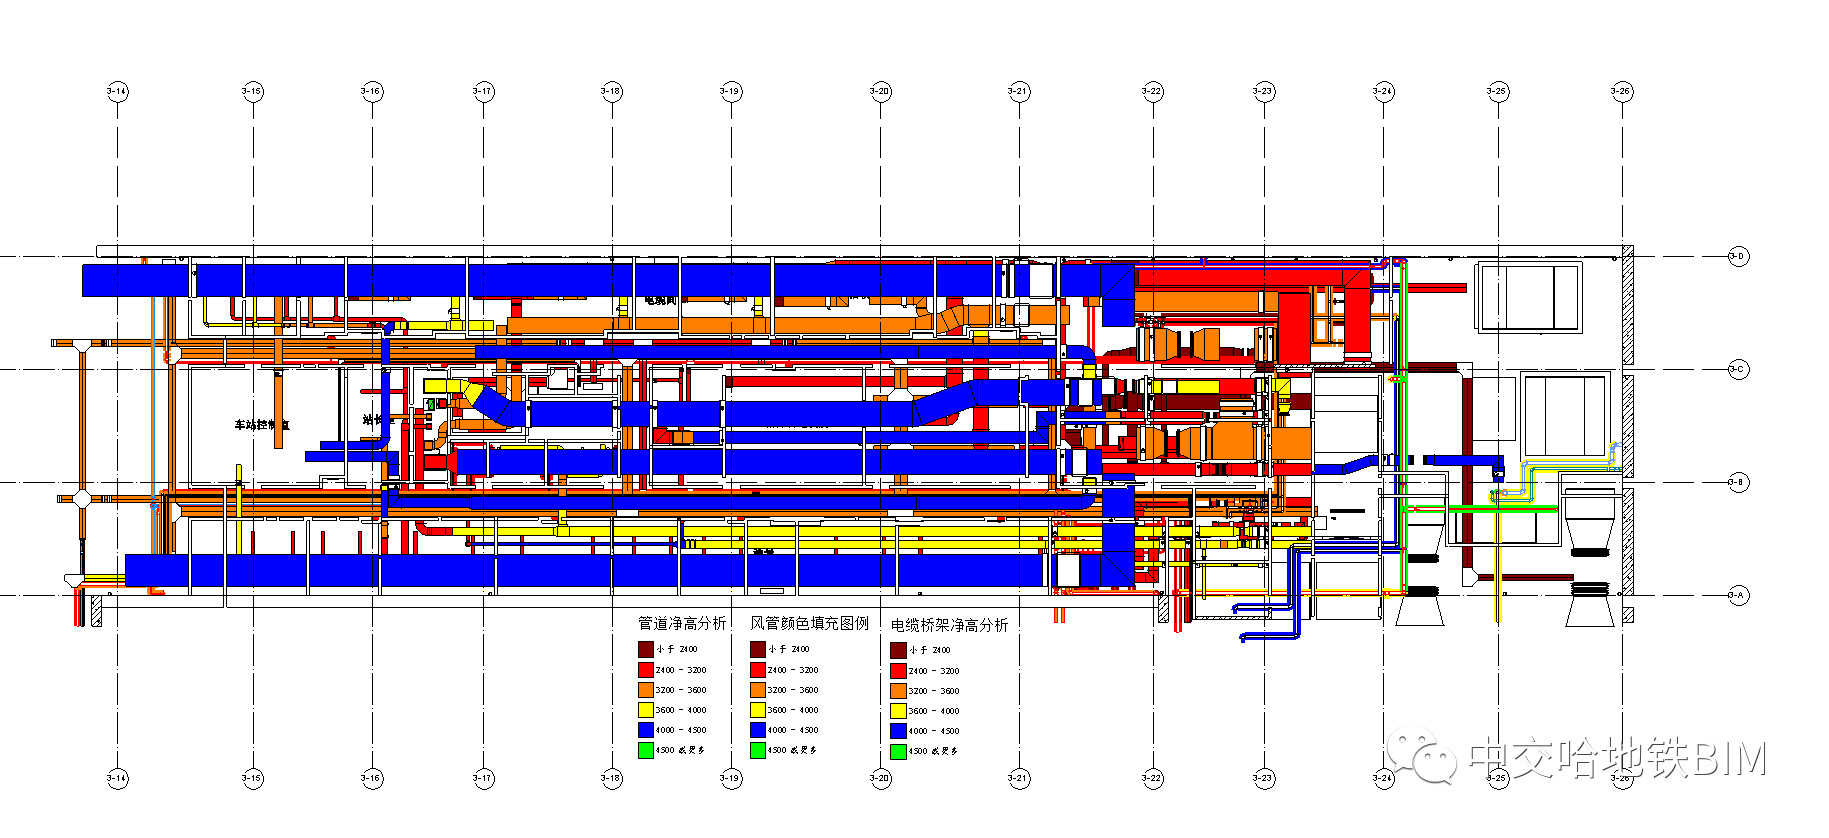
Task: Select bottom grid bubble 3-17
Action: tap(483, 778)
